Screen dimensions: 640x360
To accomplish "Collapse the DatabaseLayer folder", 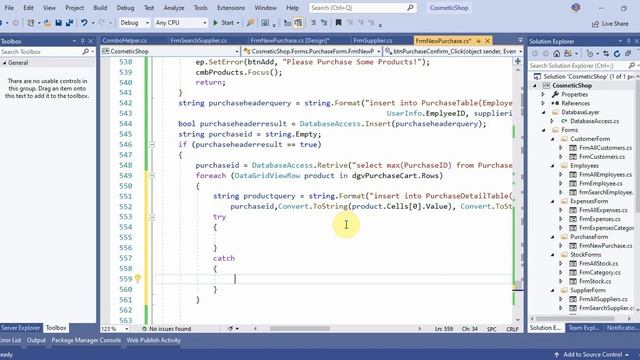I will click(544, 112).
